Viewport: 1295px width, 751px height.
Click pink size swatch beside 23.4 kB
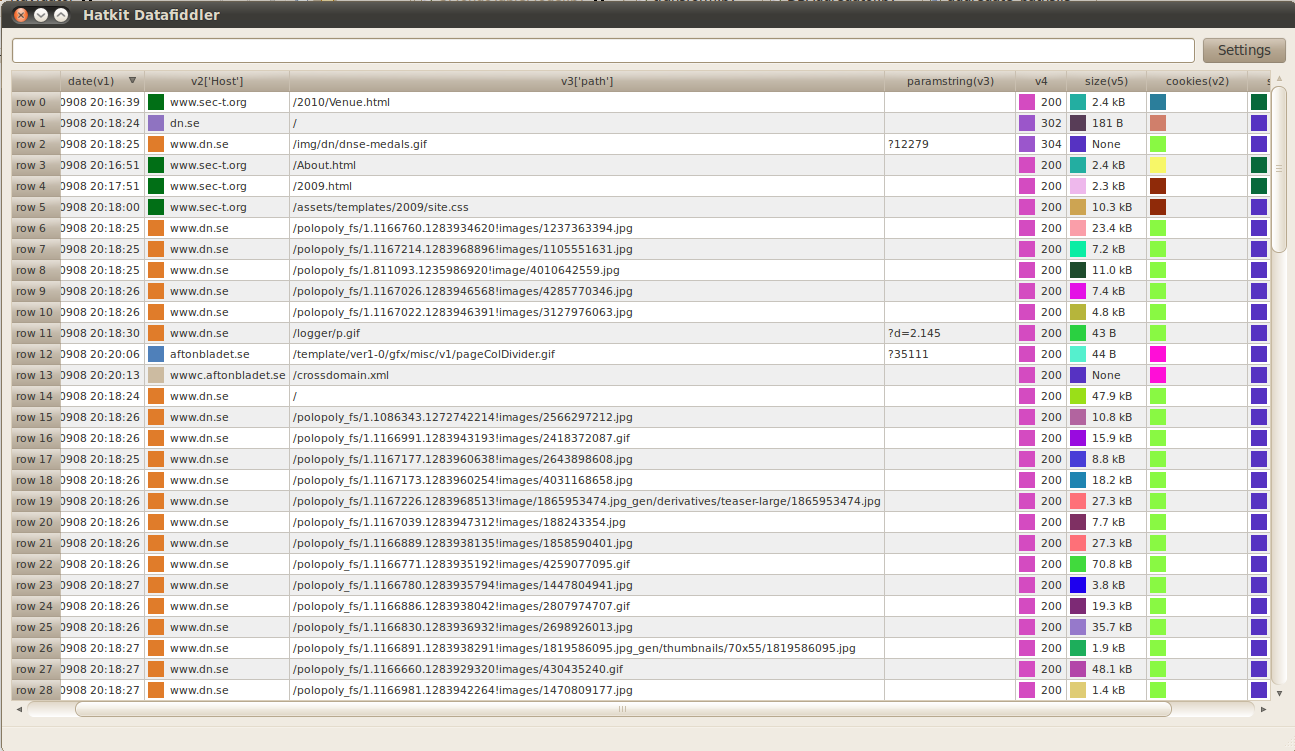pos(1078,228)
